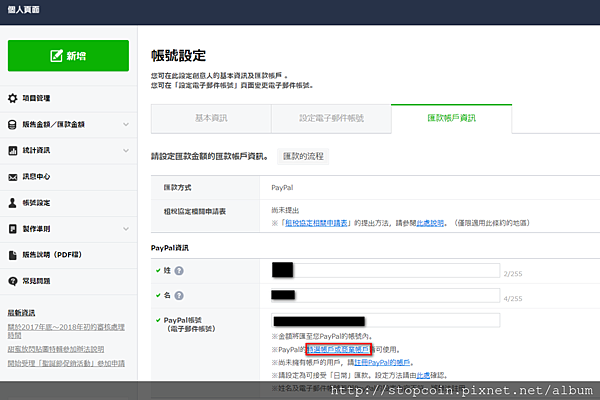The image size is (600, 400).
Task: Click the 此處 link for daily remittance setup
Action: coord(423,375)
